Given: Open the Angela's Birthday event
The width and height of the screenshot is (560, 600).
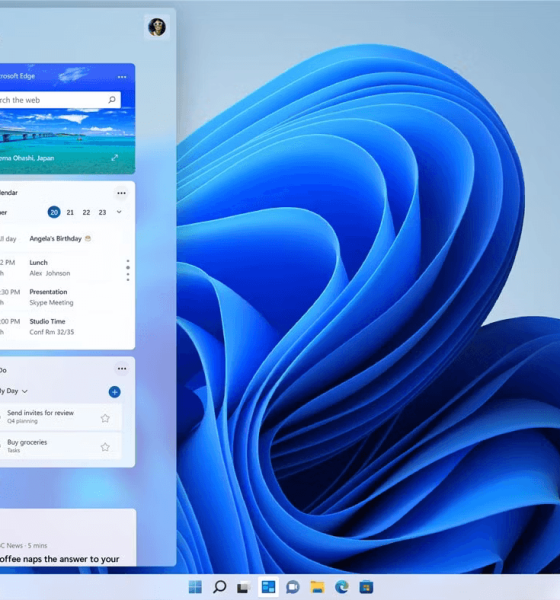Looking at the screenshot, I should (61, 239).
